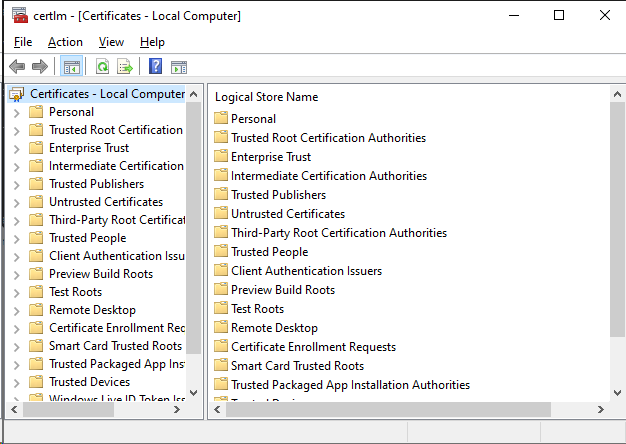Expand Smart Card Trusted Roots in tree
Image resolution: width=626 pixels, height=444 pixels.
click(x=16, y=346)
